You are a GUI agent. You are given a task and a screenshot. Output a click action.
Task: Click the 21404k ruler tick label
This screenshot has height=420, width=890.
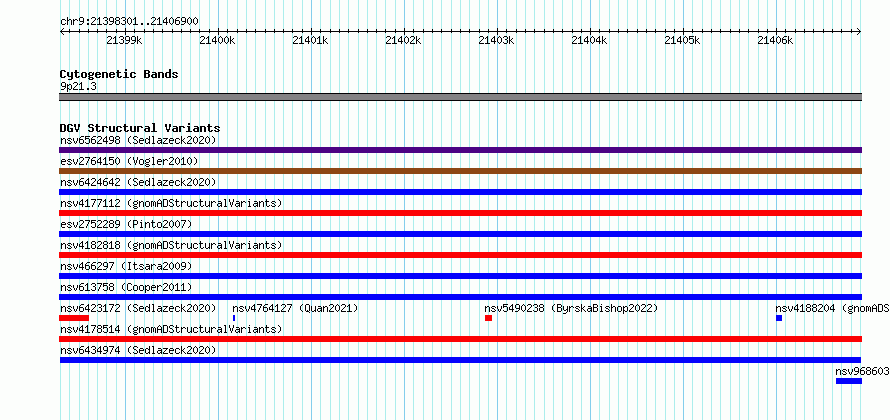click(x=589, y=40)
